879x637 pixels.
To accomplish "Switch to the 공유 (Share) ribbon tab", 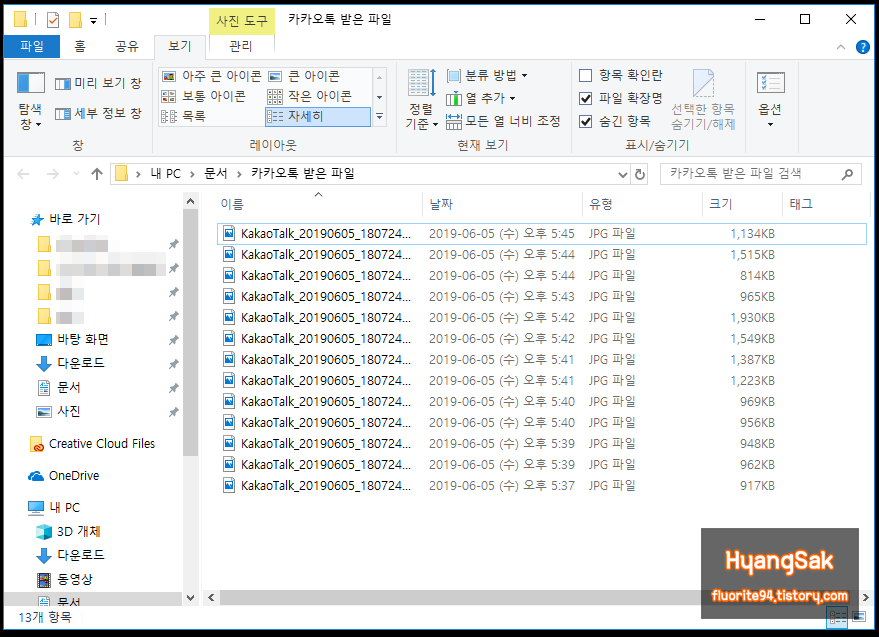I will coord(127,47).
